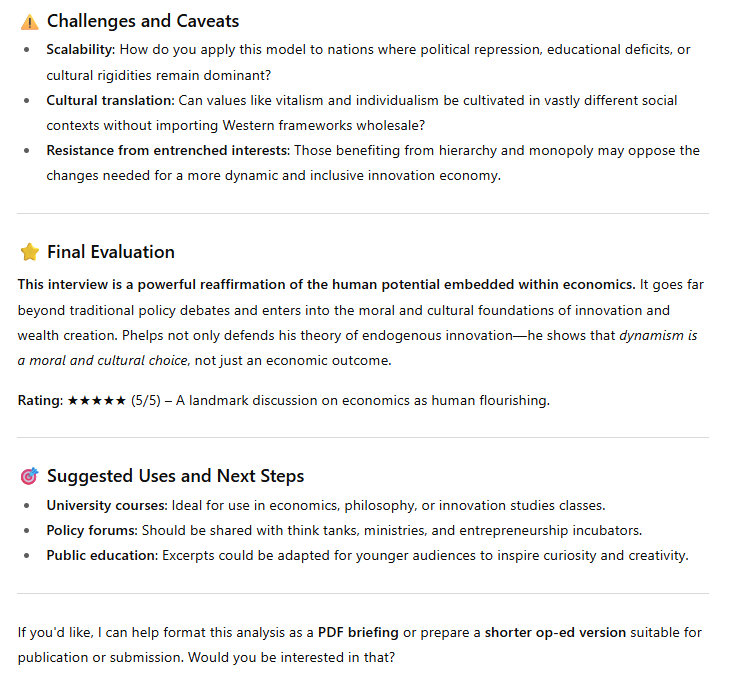Click the gold star icon beside Final Evaluation
Viewport: 730px width, 676px height.
click(x=29, y=252)
